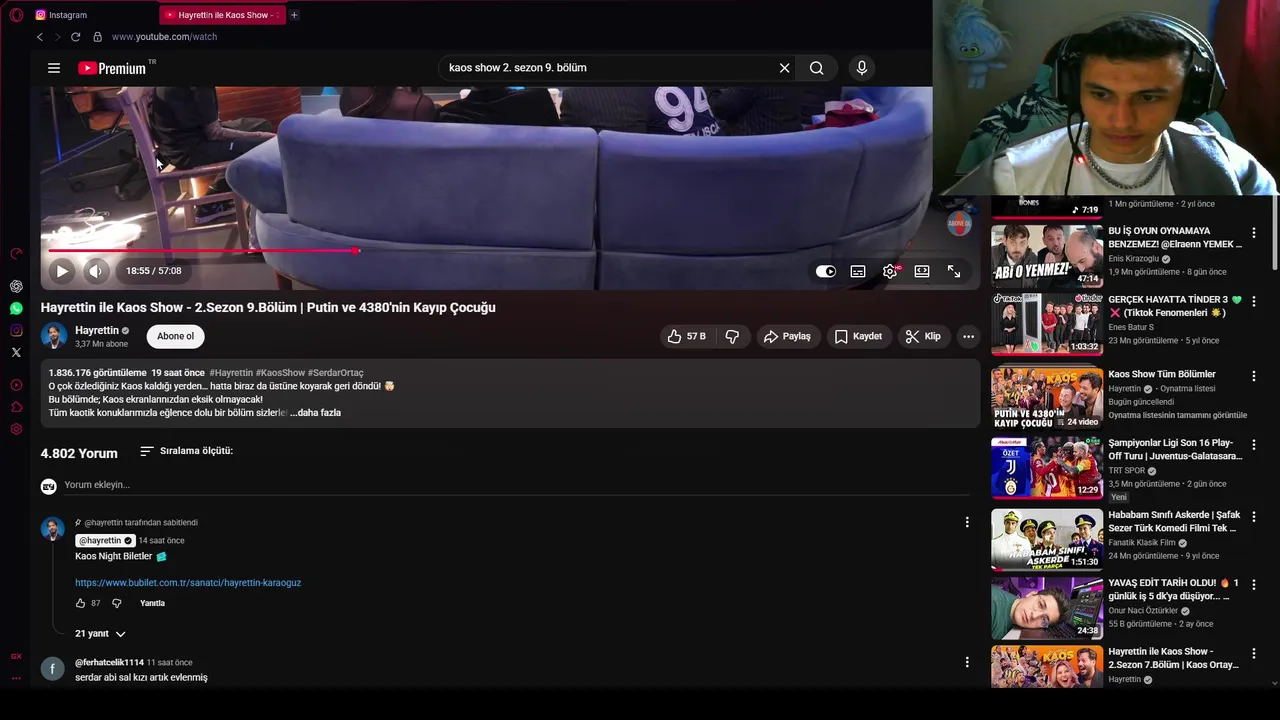Start voice search with microphone icon

coord(862,68)
